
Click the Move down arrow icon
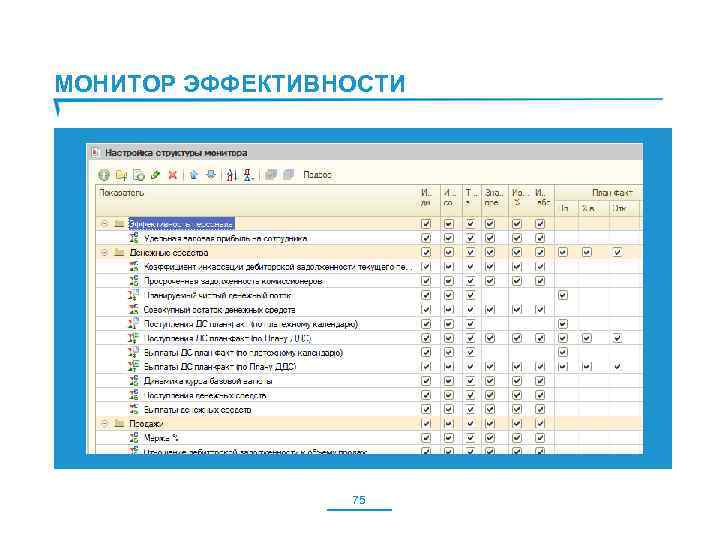tap(211, 175)
